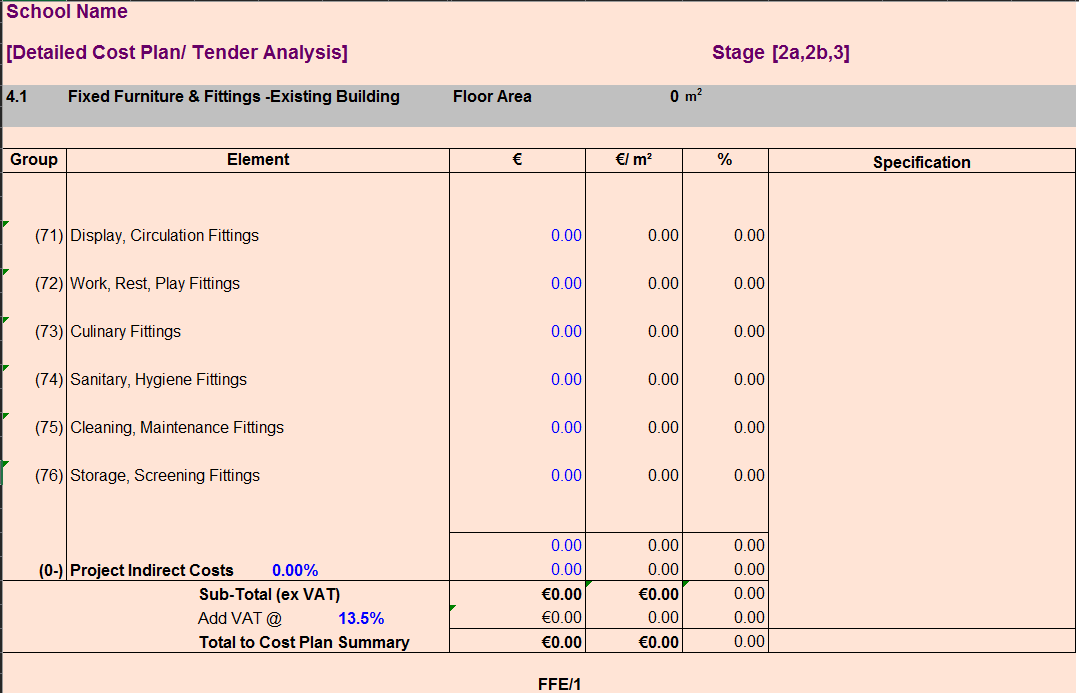The width and height of the screenshot is (1079, 693).
Task: Select the blue 0.00% Project Indirect Costs rate
Action: coord(296,569)
